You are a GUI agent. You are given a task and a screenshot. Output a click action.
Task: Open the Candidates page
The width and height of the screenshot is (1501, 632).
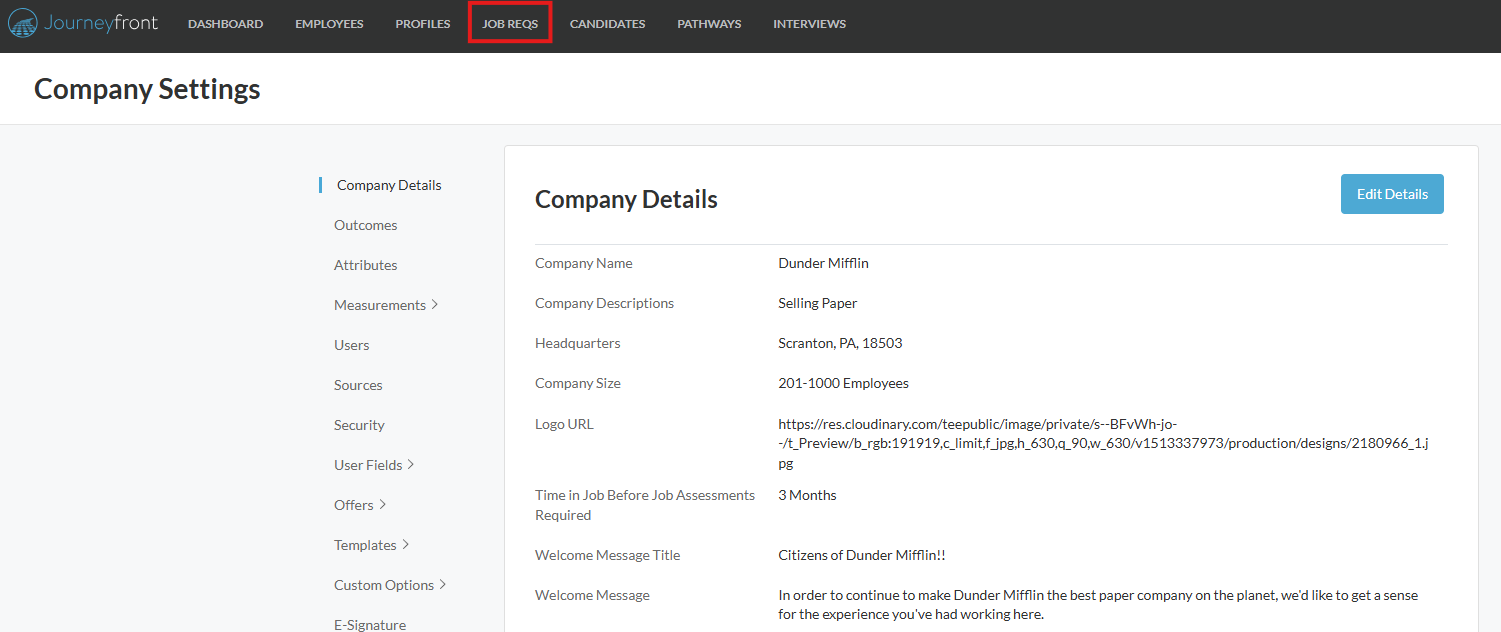tap(608, 24)
